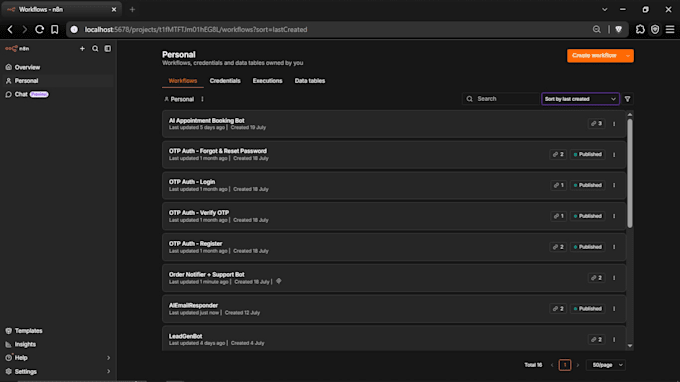Click link count badge on OTP Auth - Login
Screen dimensions: 680x382
coord(558,185)
